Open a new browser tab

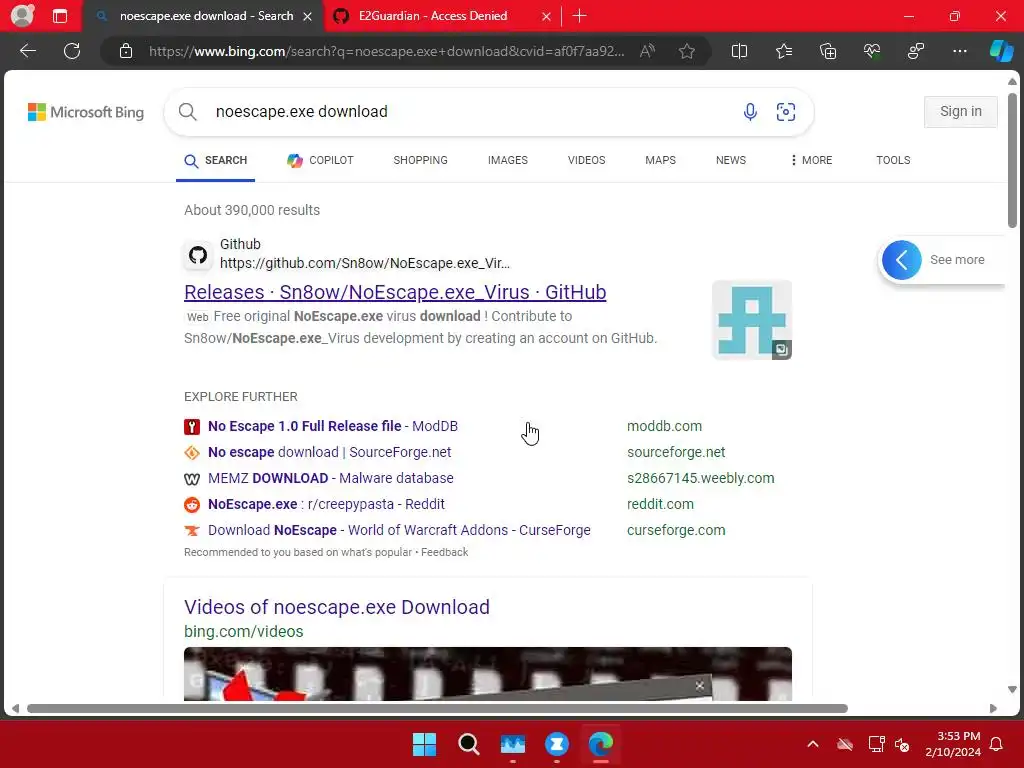click(x=579, y=16)
